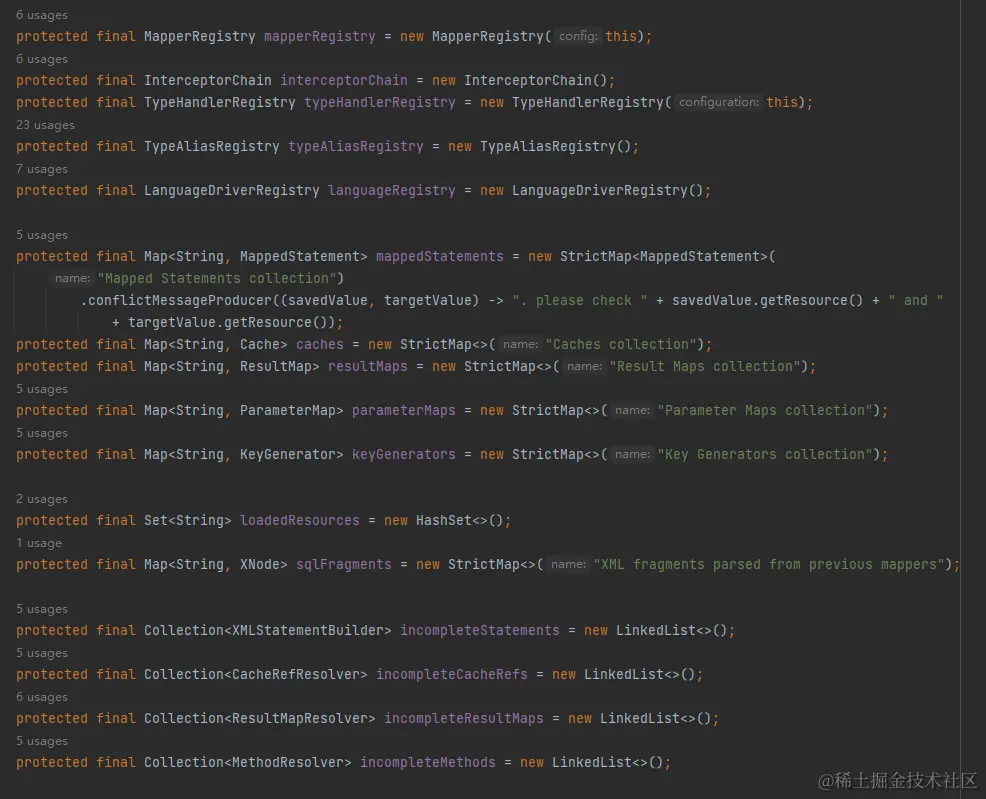Image resolution: width=986 pixels, height=799 pixels.
Task: Click the typeHandlerRegistry field name
Action: pos(379,102)
